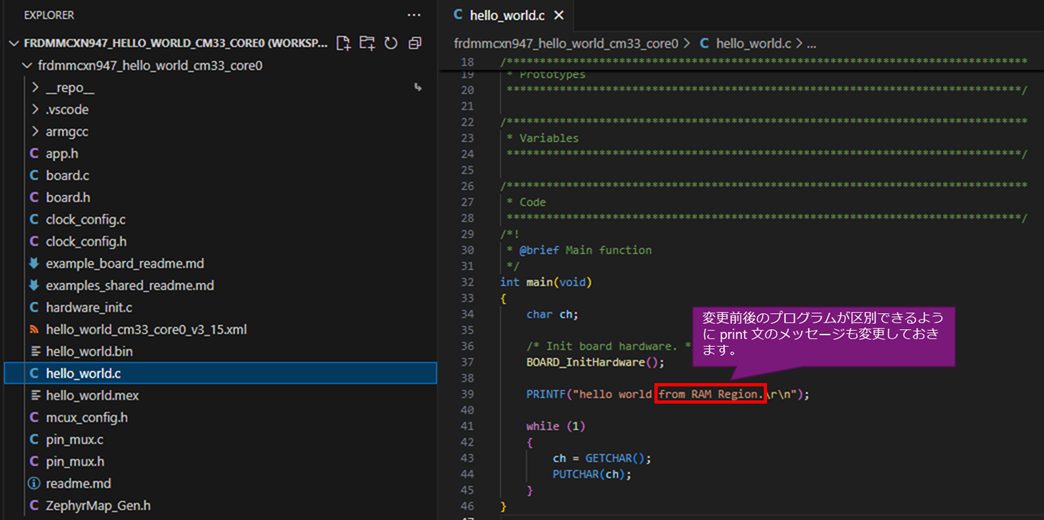Collapse all folders in Explorer
The image size is (1044, 520).
(x=413, y=43)
